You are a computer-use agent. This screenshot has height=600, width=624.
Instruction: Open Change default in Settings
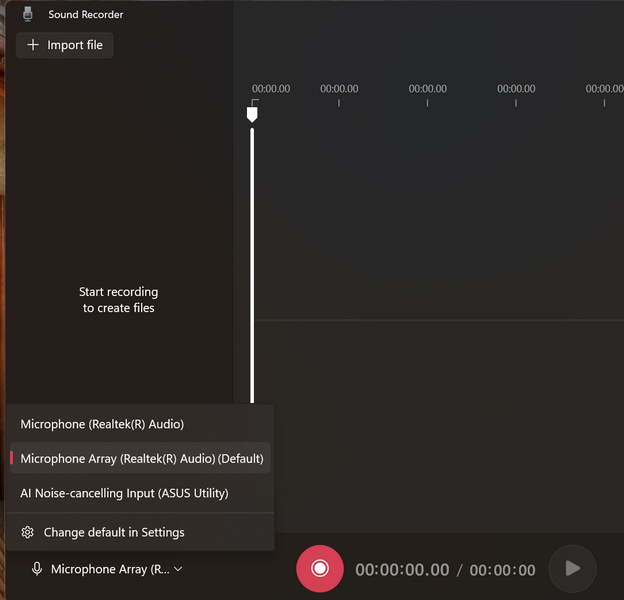tap(113, 532)
